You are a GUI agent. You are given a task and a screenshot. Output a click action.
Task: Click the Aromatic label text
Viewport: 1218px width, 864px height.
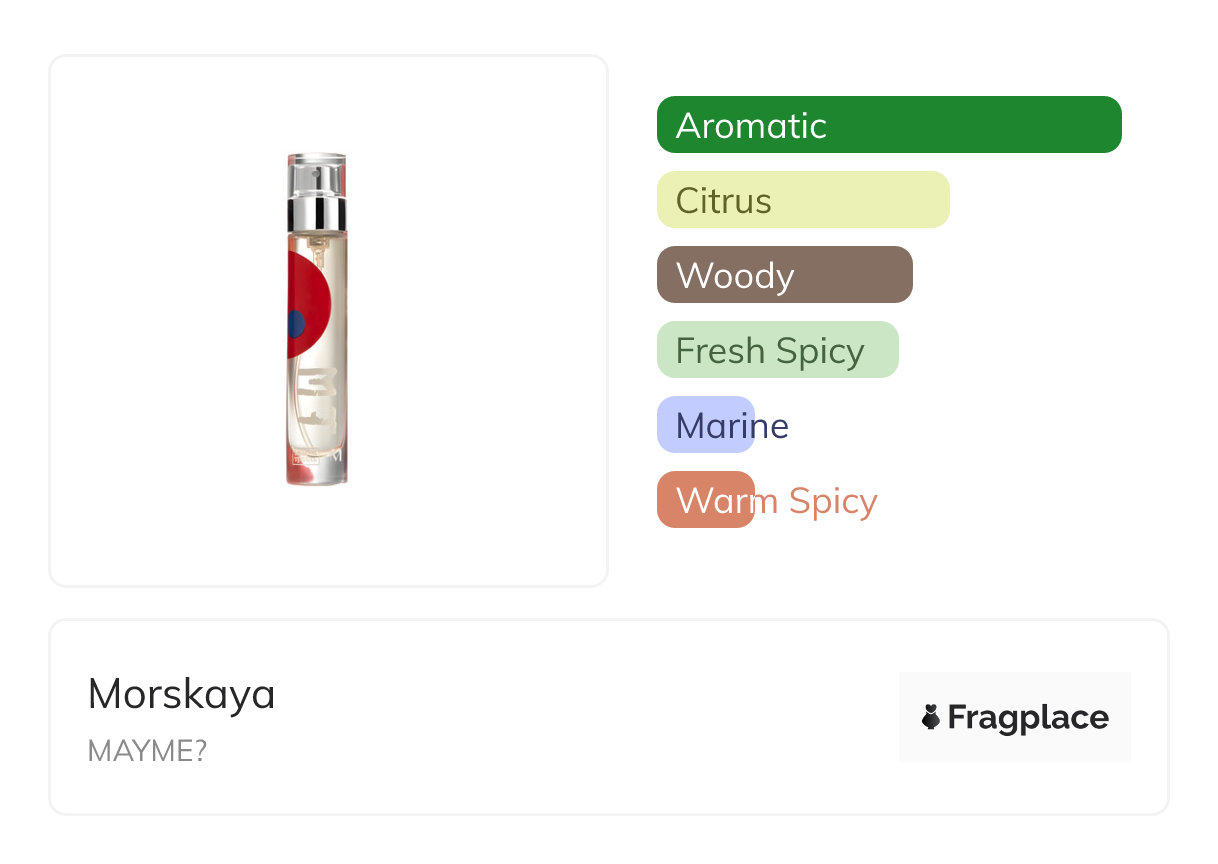click(751, 126)
